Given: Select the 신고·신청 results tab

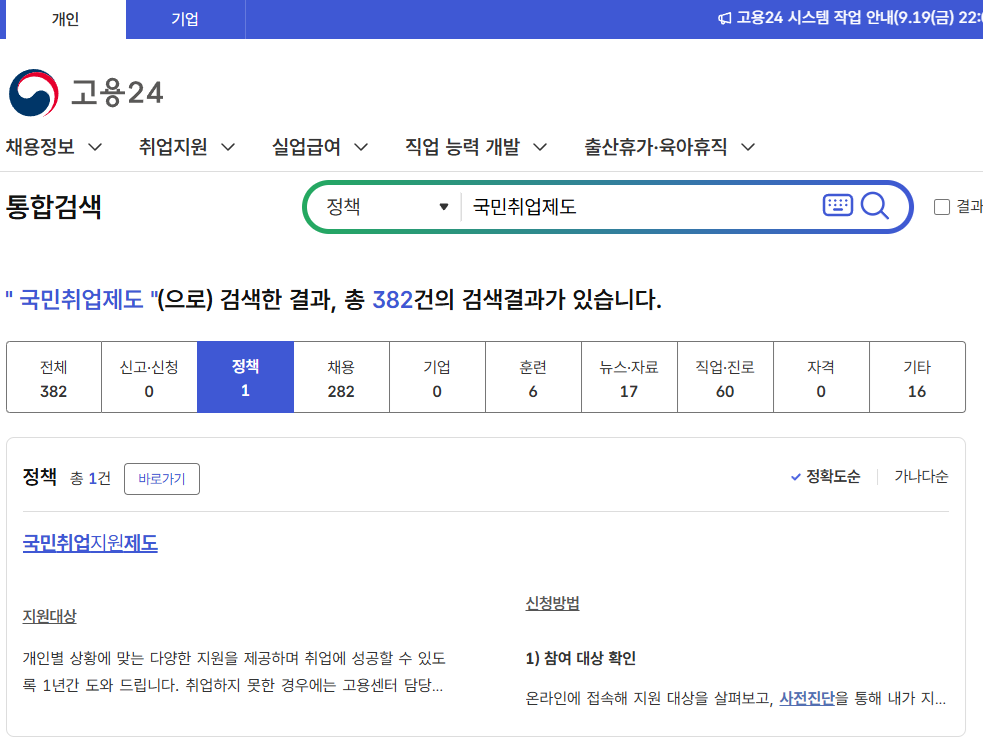Looking at the screenshot, I should point(149,377).
